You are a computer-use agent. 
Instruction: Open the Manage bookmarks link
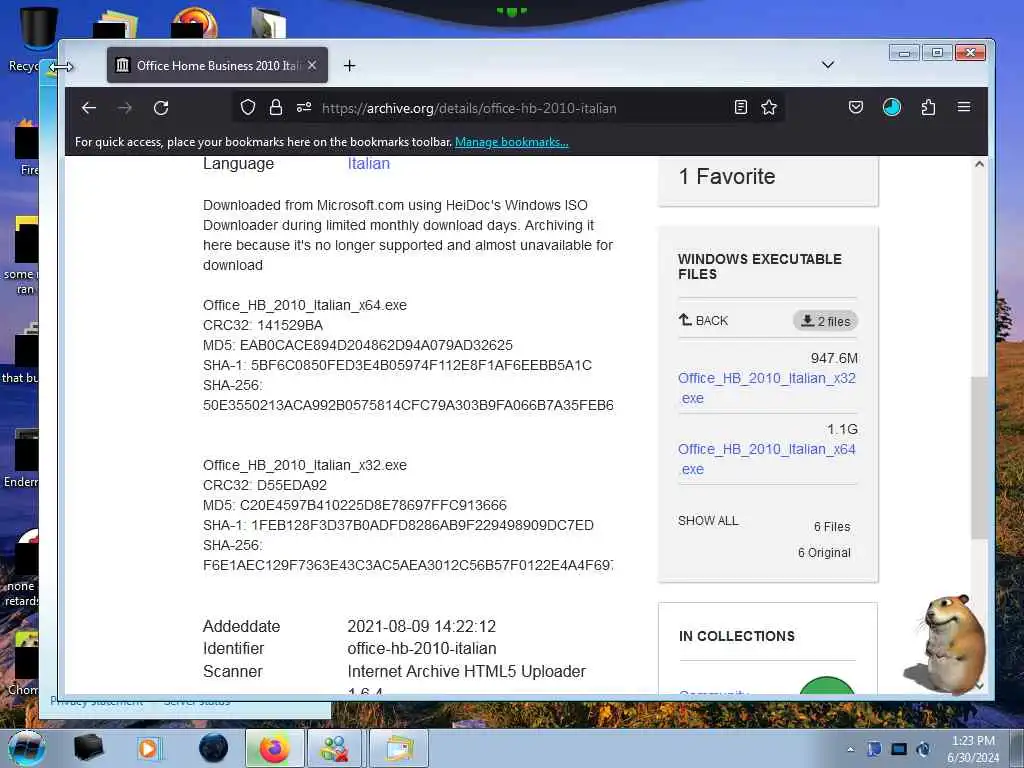click(x=512, y=142)
